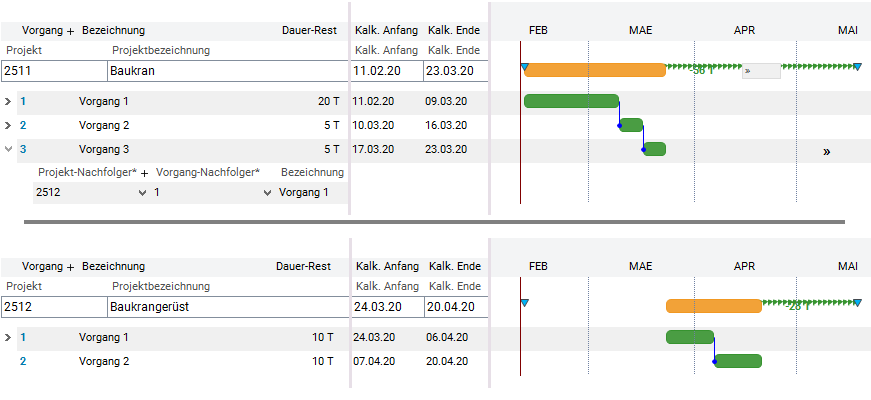Click the small gray double-arrow box near APR
The image size is (871, 400).
tap(761, 71)
